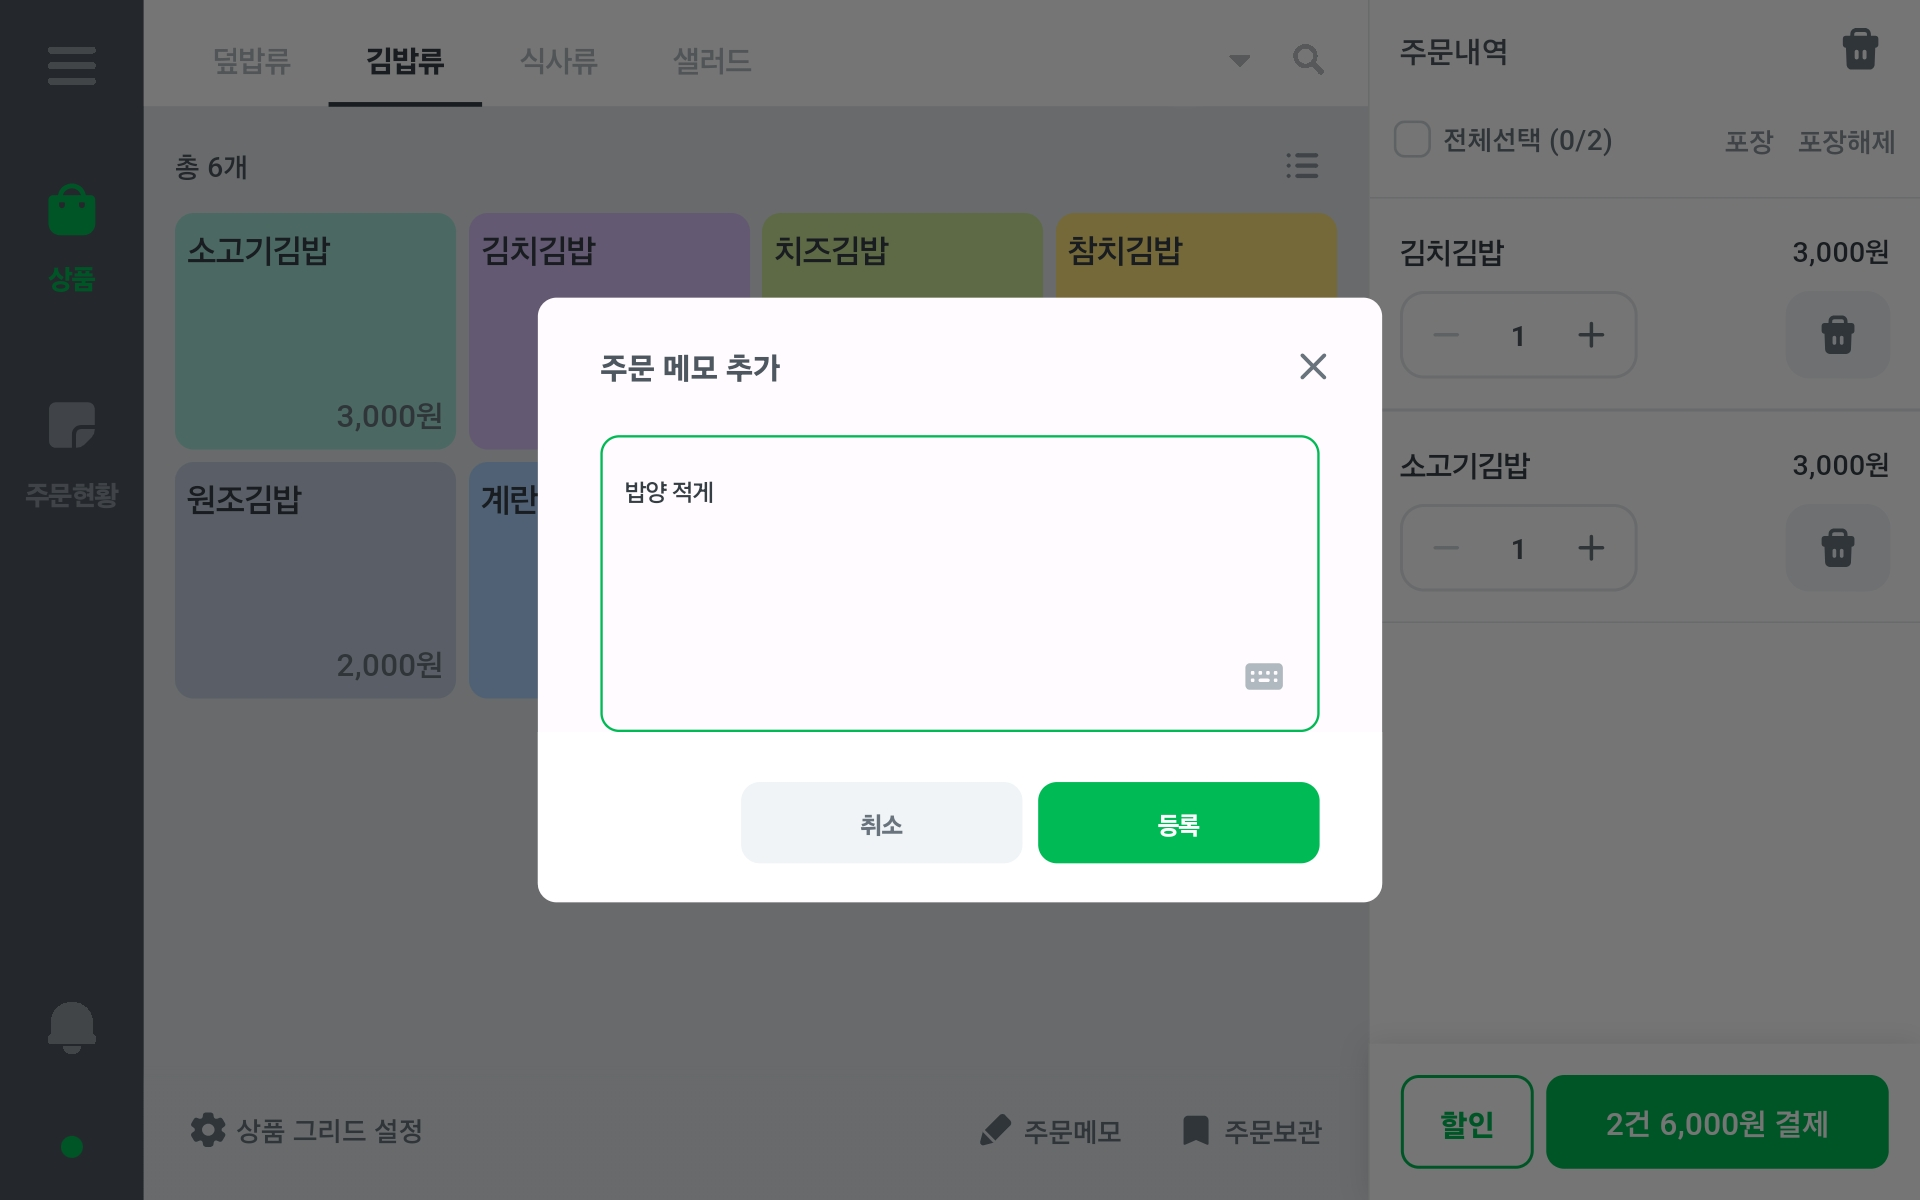The image size is (1920, 1200).
Task: Switch to list view icon
Action: 1302,166
